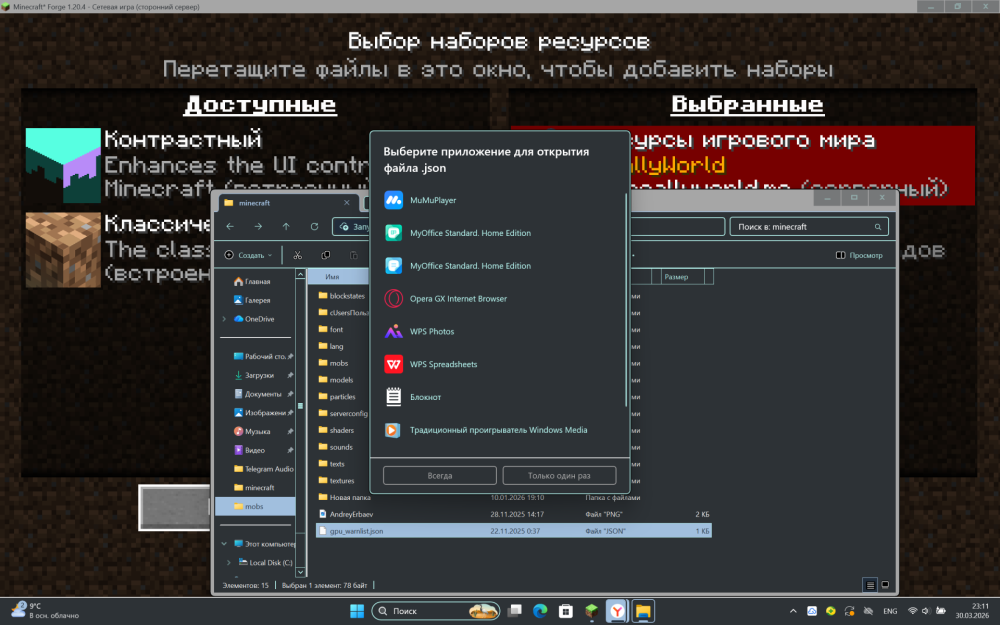
Task: Select the models folder
Action: pyautogui.click(x=336, y=380)
